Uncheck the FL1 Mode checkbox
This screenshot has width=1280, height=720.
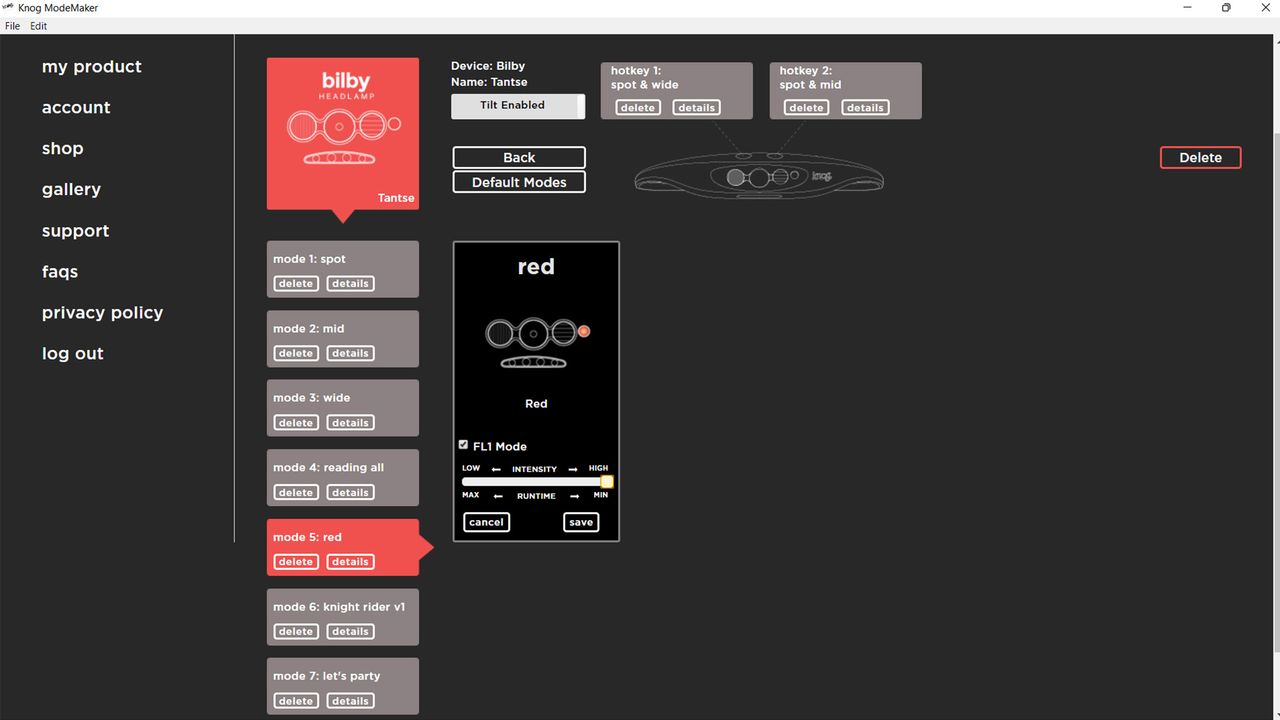click(463, 445)
